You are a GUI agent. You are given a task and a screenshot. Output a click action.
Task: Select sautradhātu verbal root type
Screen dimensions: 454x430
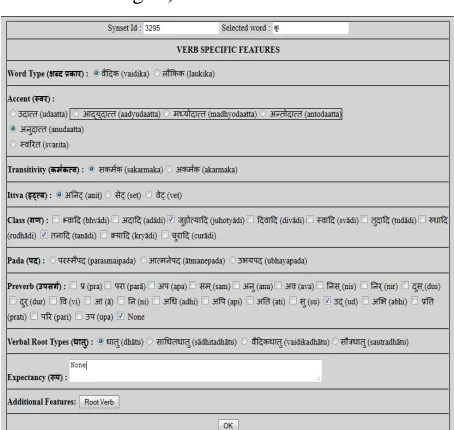(x=335, y=341)
